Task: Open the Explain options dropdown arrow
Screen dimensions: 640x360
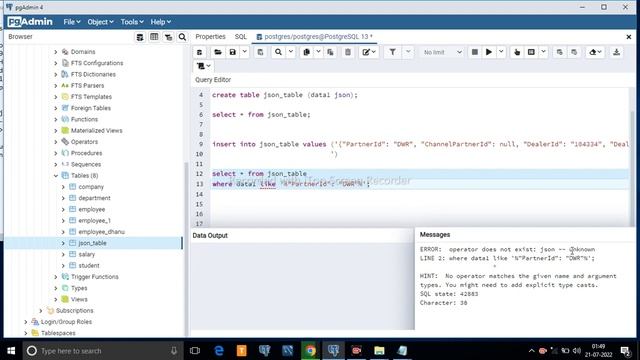Action: point(543,52)
